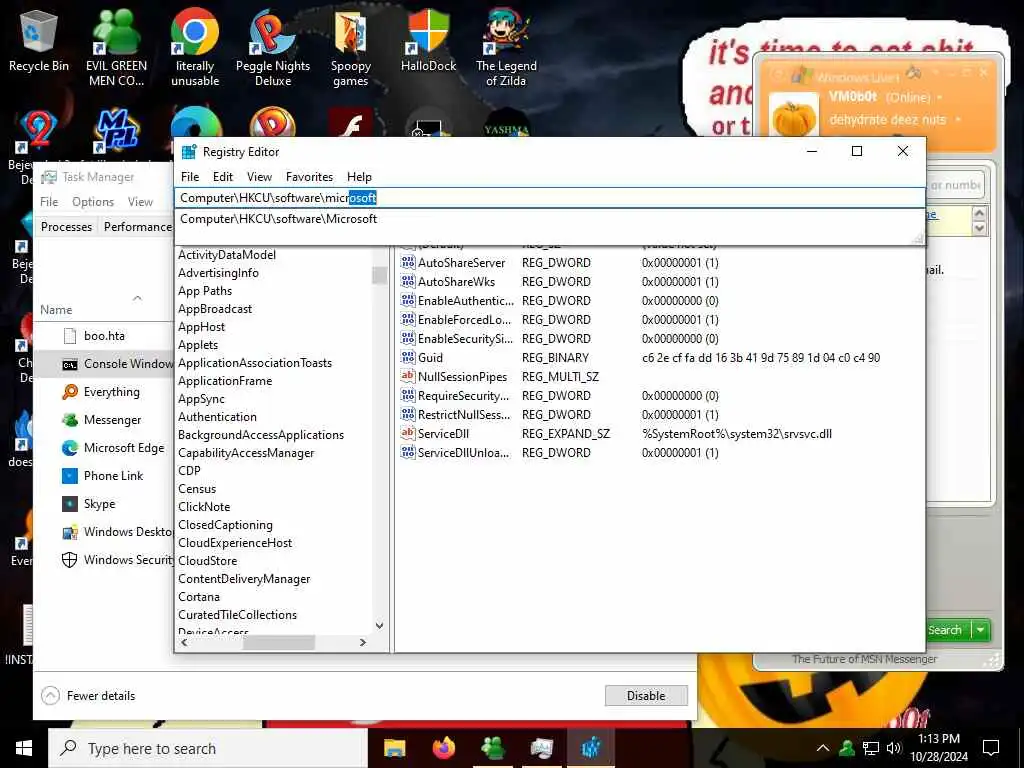Launch HalloDock desktop shortcut
This screenshot has height=768, width=1024.
pyautogui.click(x=428, y=42)
